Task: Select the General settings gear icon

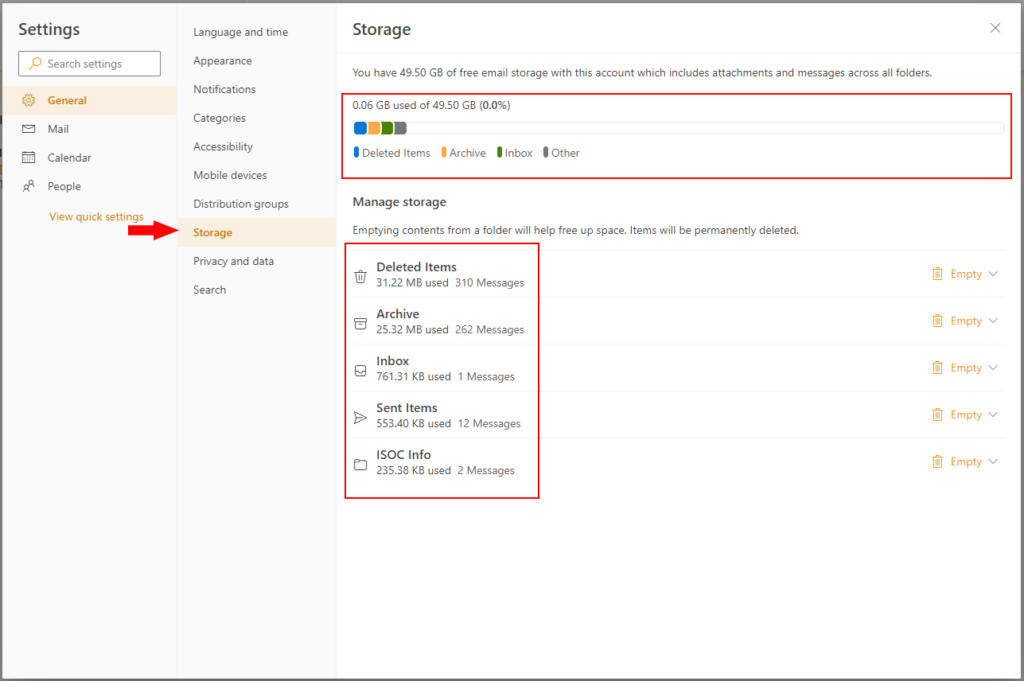Action: coord(28,100)
